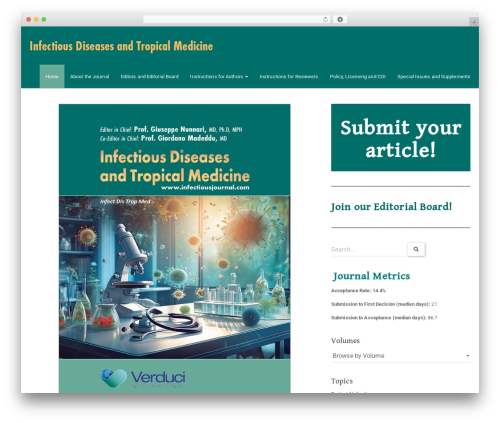Click into the Search input field
Screen dimensions: 500x423
(x=369, y=249)
